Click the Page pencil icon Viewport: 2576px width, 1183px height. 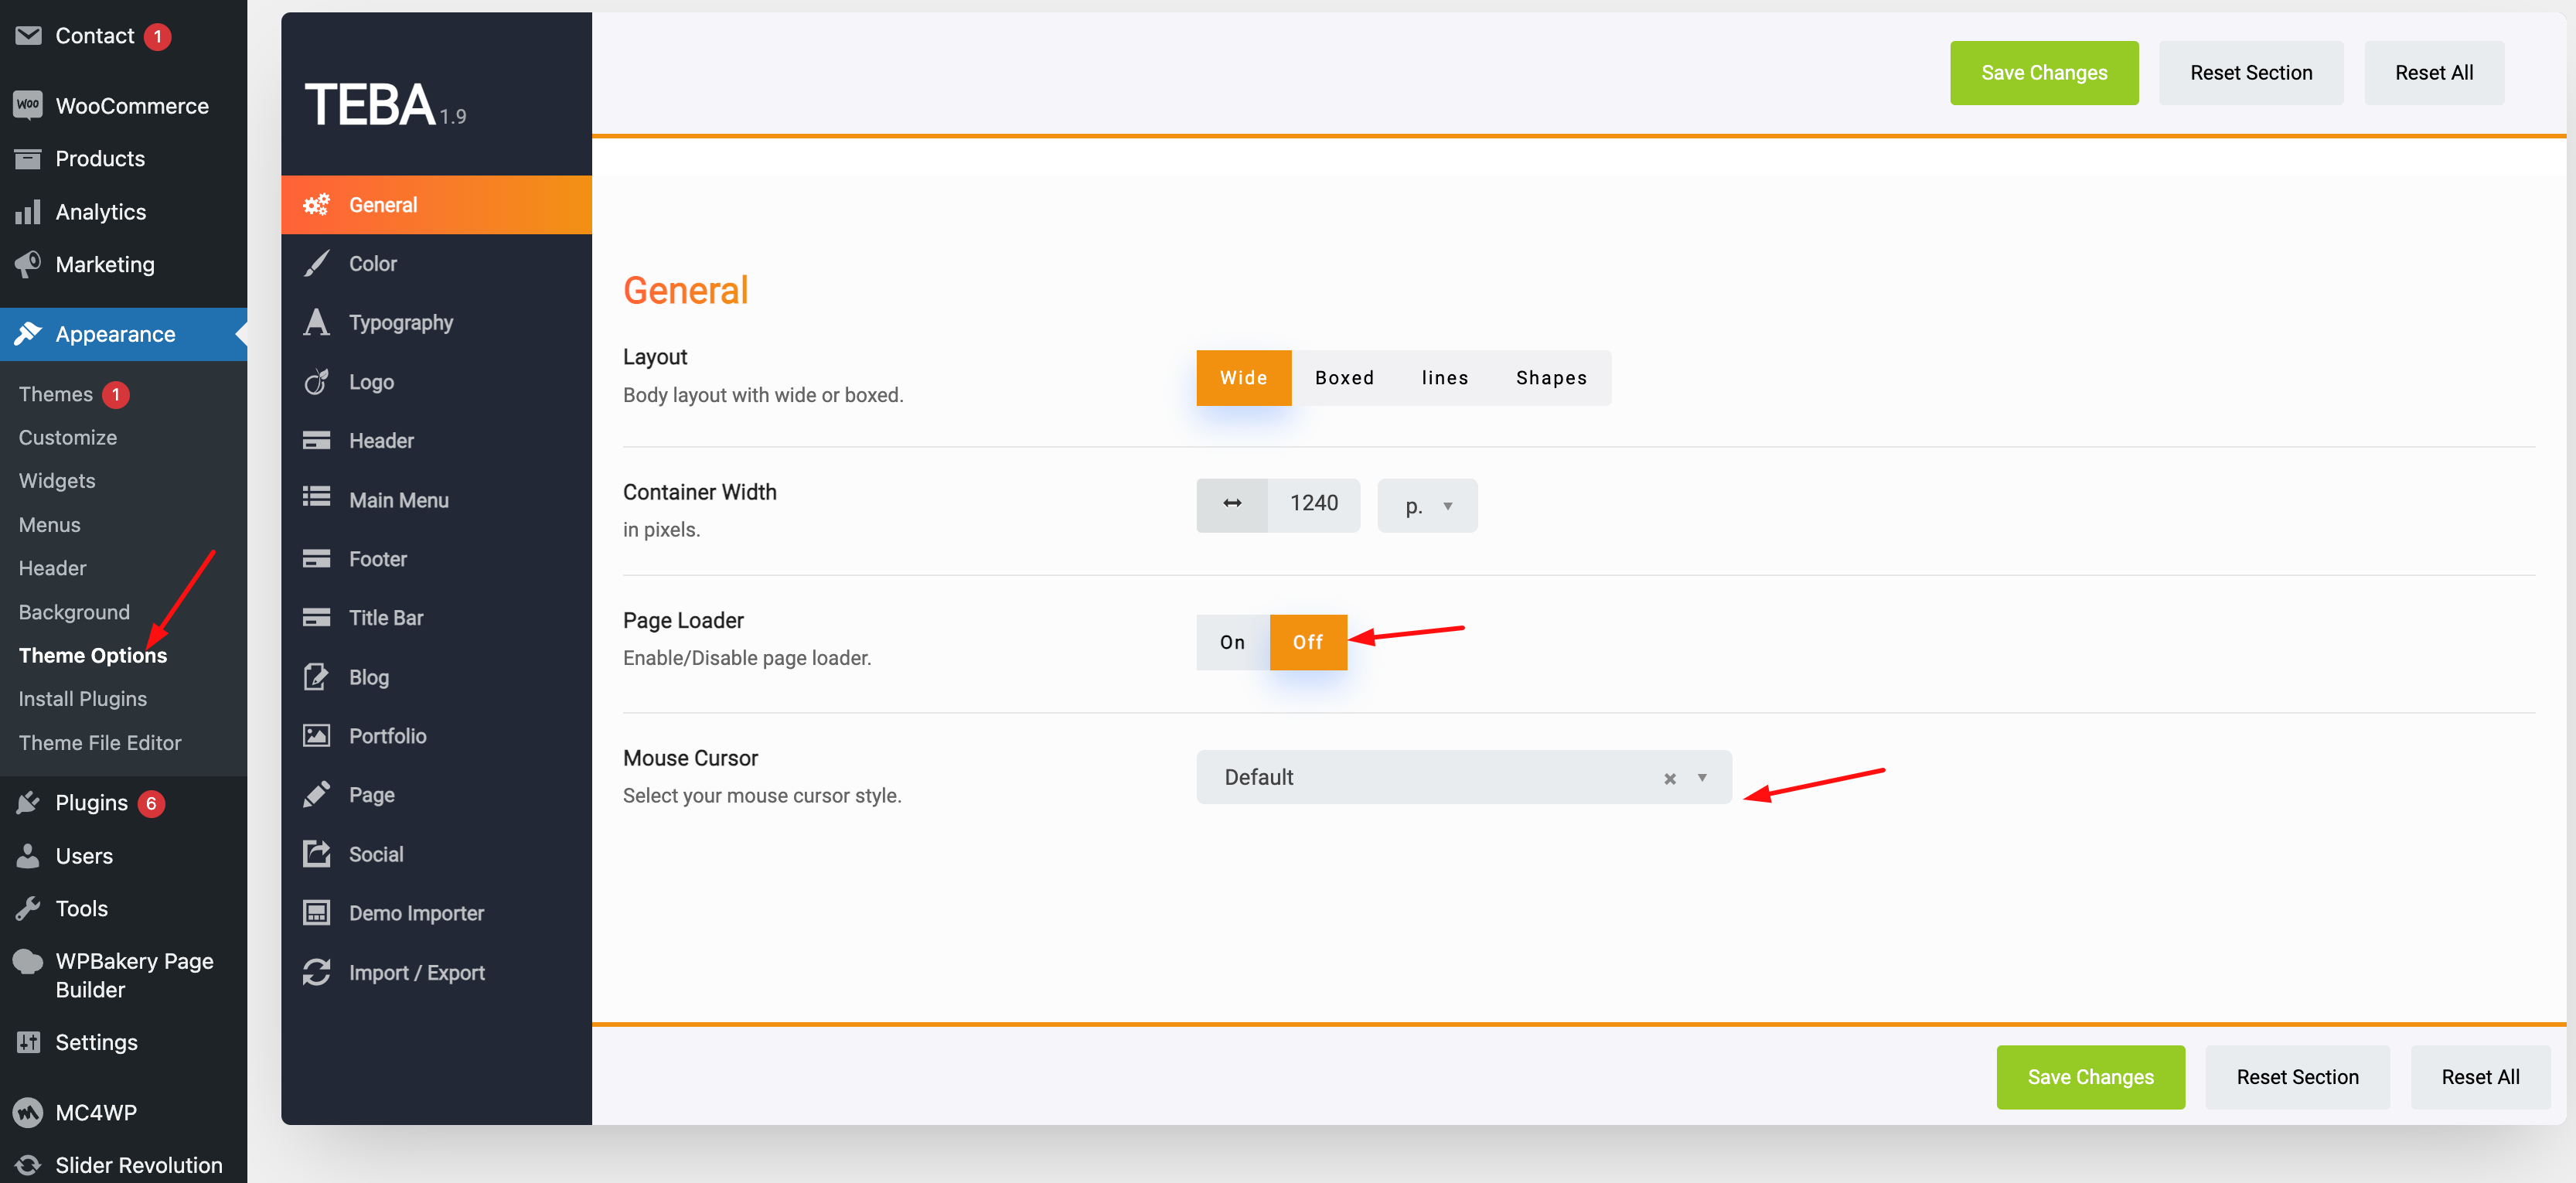pyautogui.click(x=316, y=794)
